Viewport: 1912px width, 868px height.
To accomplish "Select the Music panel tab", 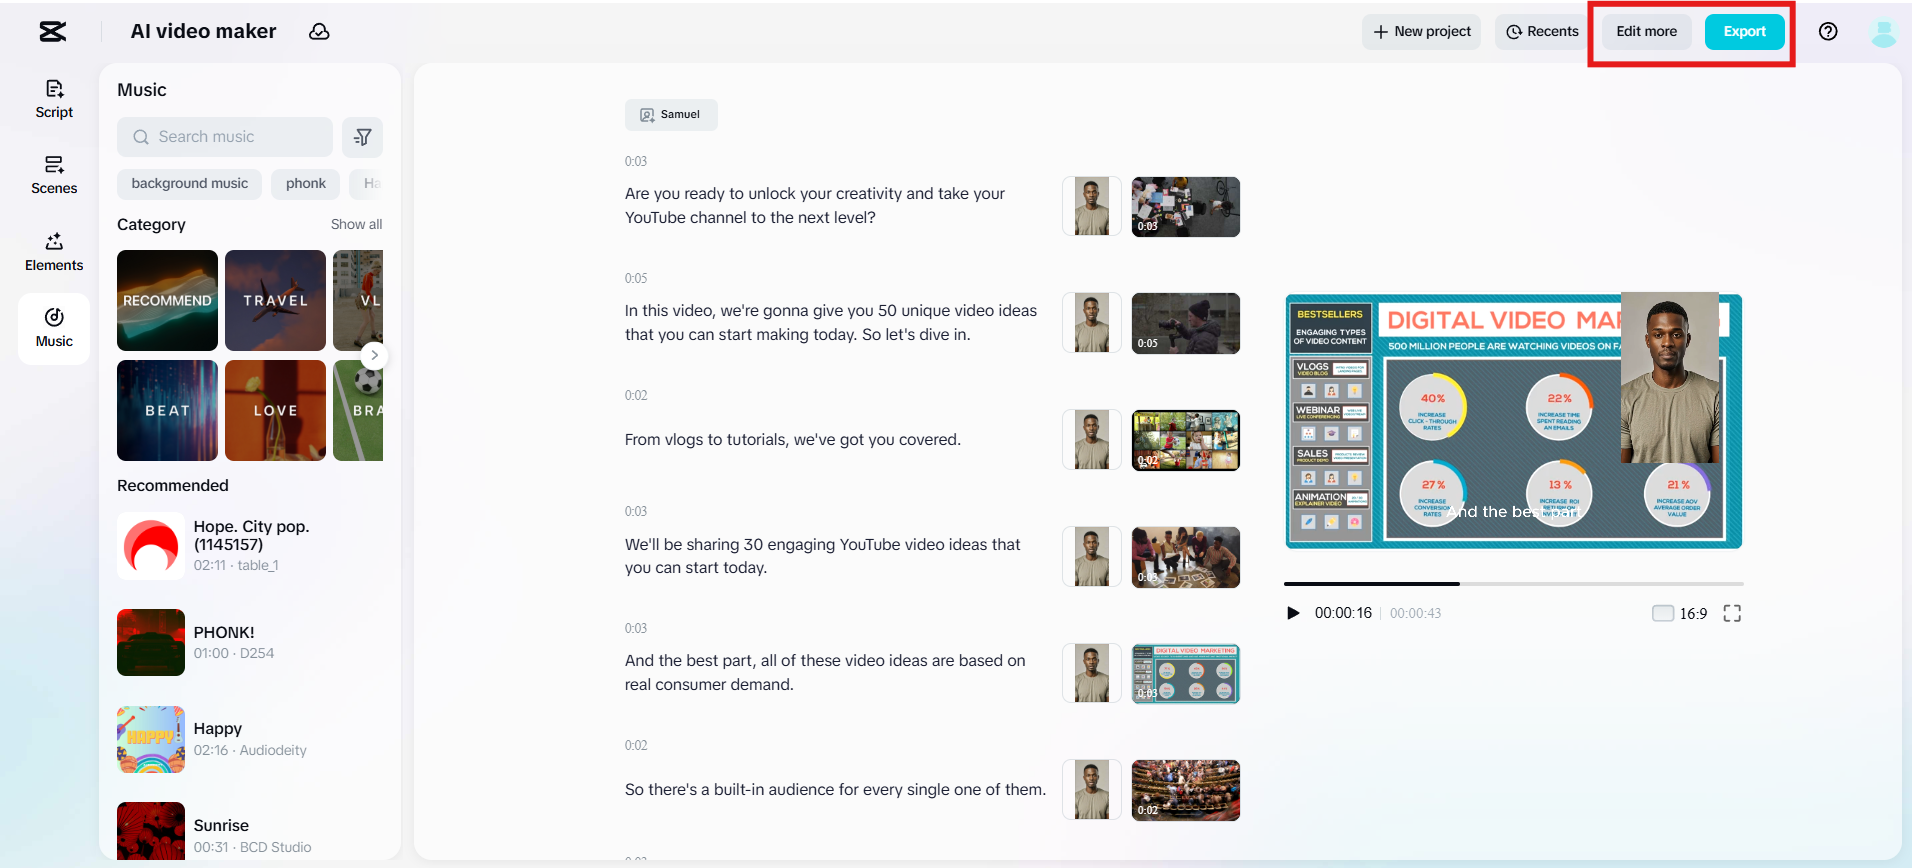I will [x=54, y=328].
